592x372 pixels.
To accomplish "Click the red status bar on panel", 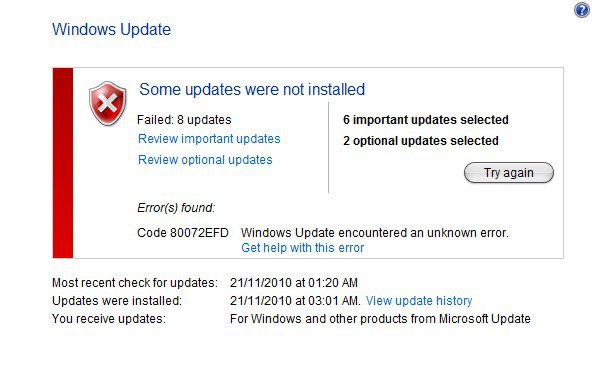I will (x=63, y=163).
